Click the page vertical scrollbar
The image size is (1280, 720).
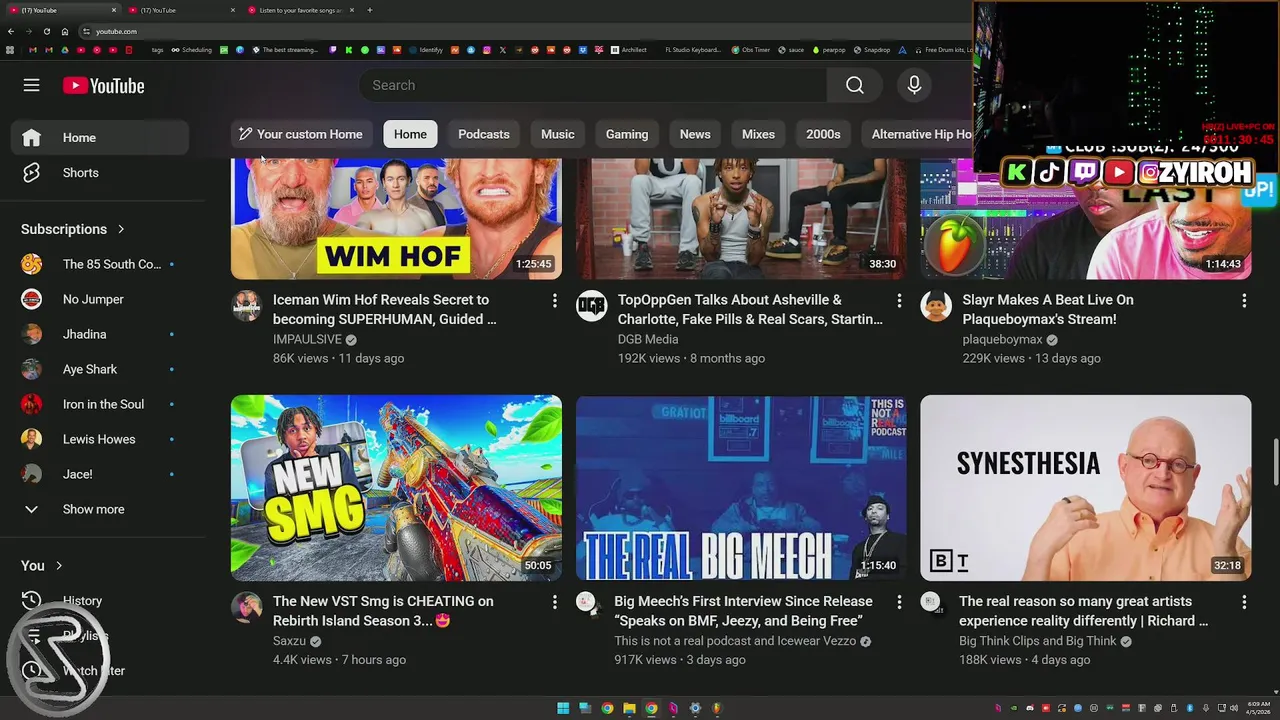point(1275,463)
